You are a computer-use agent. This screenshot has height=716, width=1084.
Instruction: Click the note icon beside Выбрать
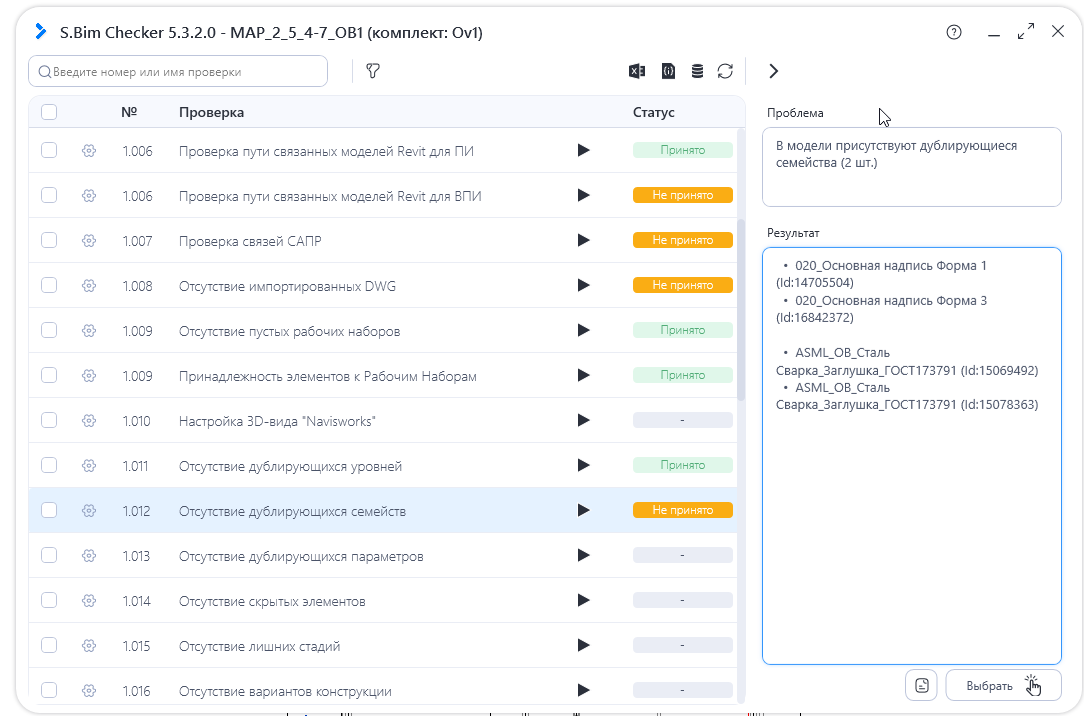[x=922, y=686]
